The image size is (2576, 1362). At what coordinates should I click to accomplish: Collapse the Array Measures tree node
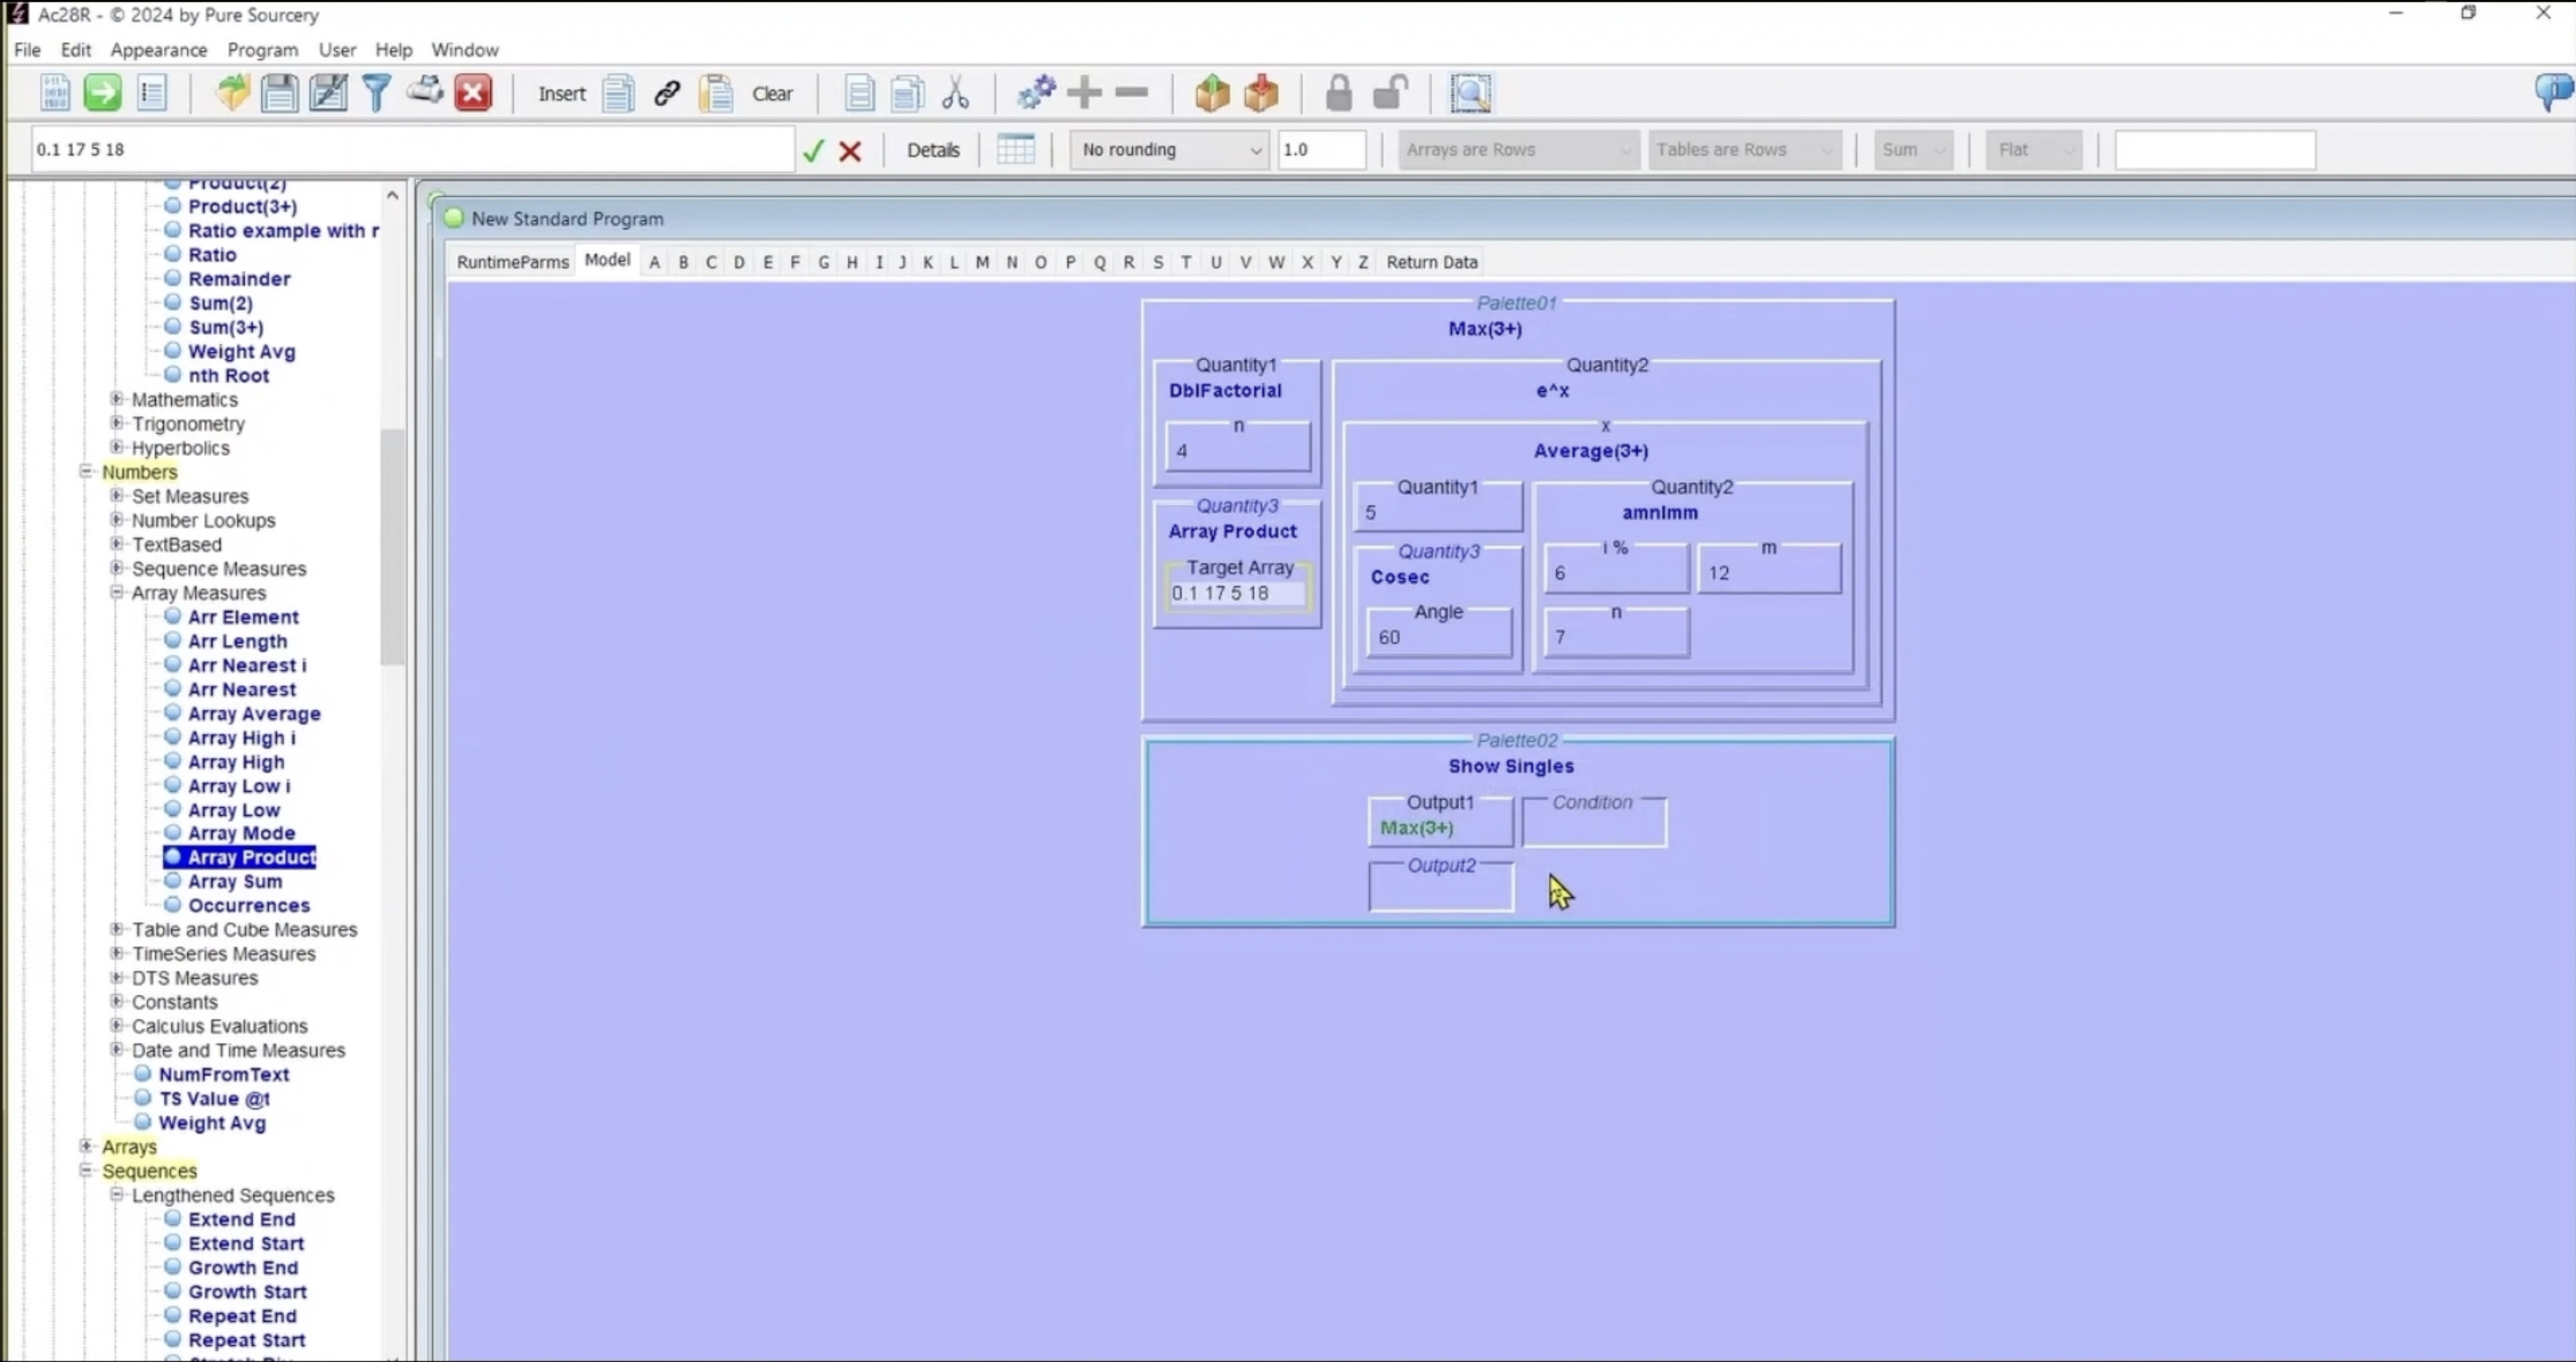tap(117, 592)
